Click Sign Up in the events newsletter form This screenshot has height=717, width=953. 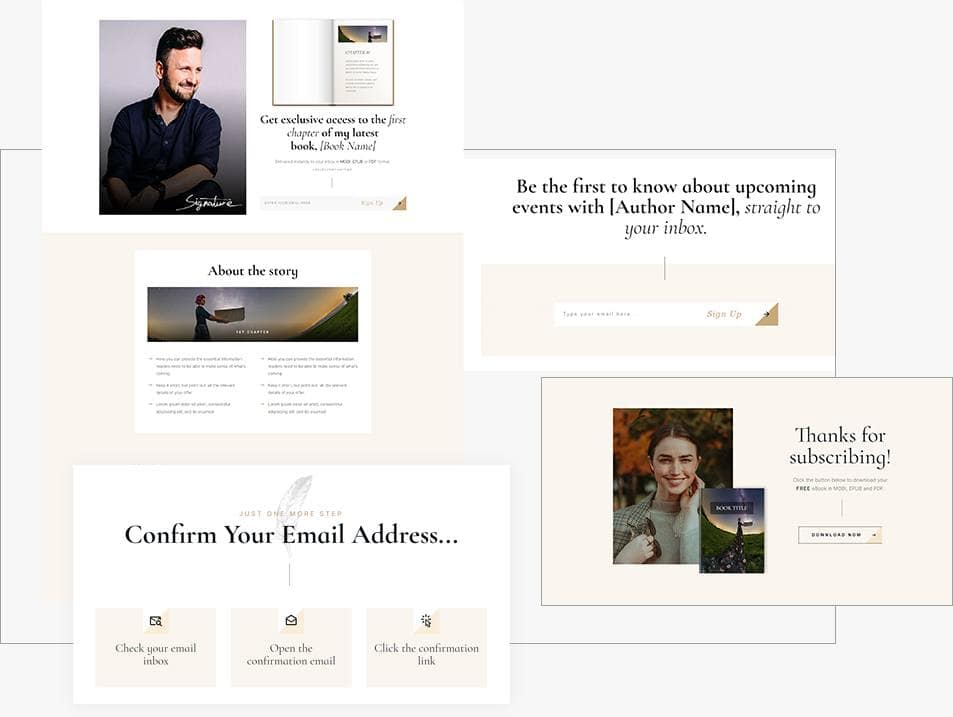[x=724, y=314]
